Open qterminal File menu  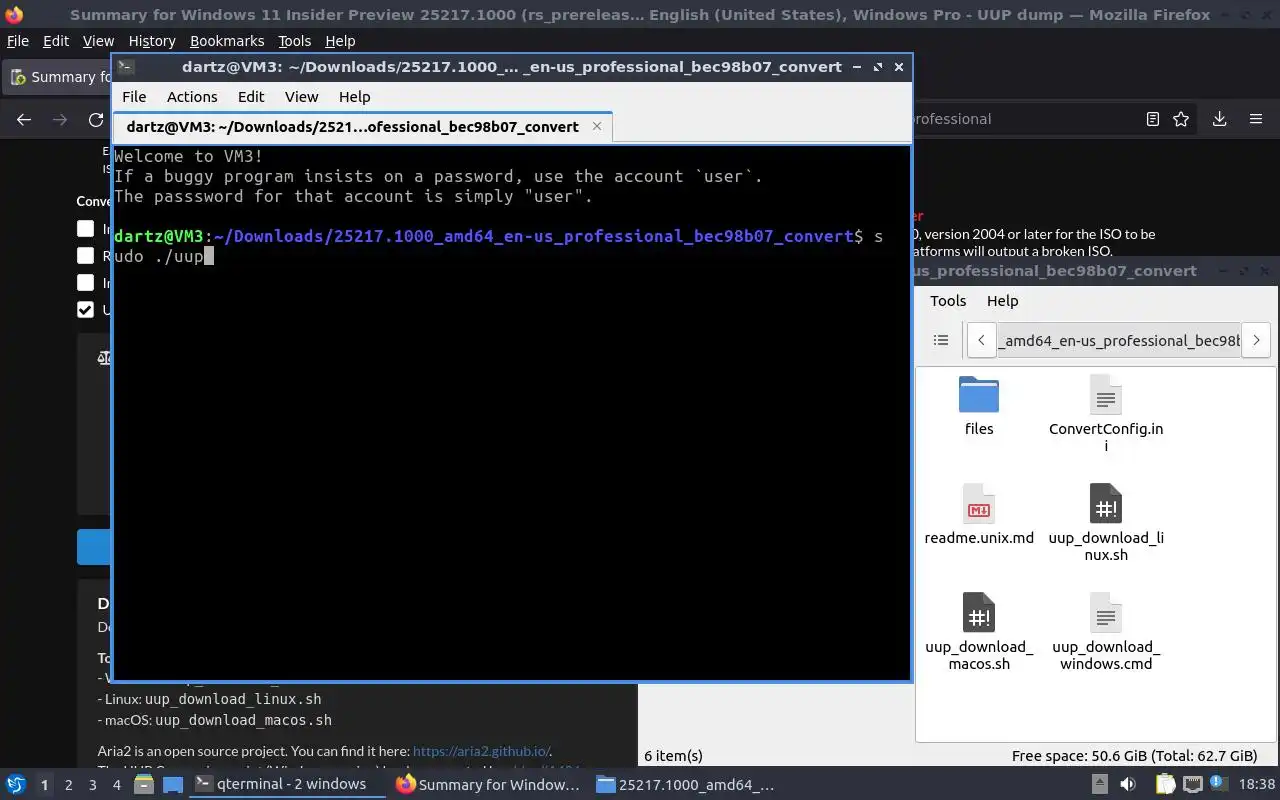click(134, 97)
